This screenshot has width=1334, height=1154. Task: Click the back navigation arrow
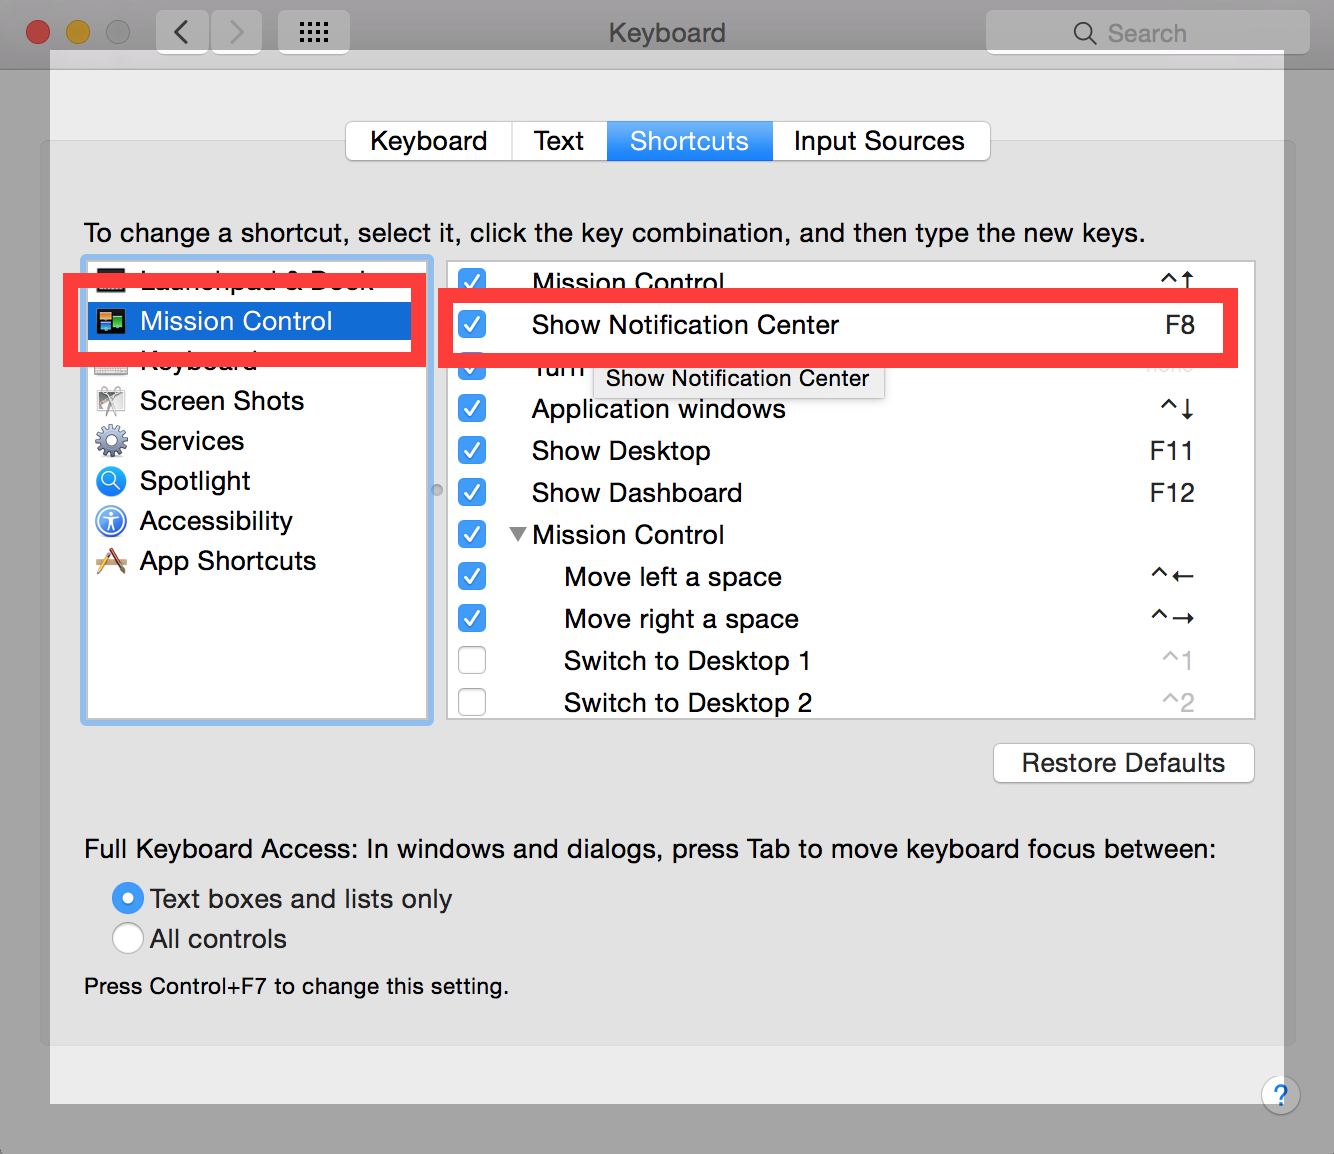[x=181, y=31]
